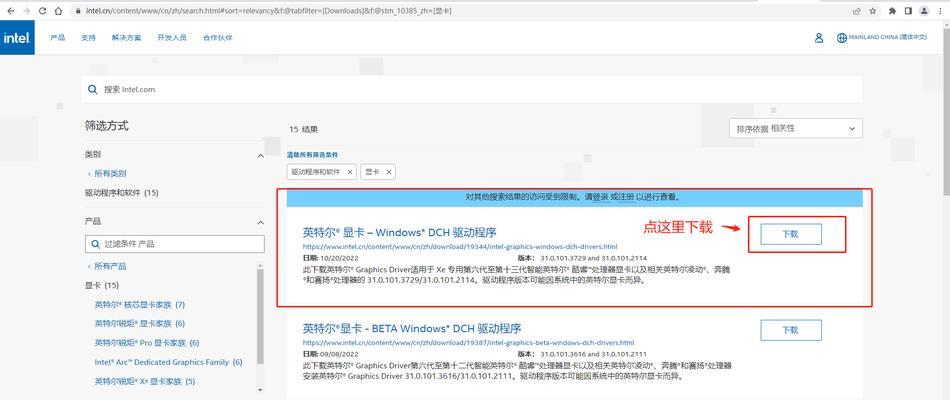Filter by 英特尔锐炬 显卡家族 (6)
The height and width of the screenshot is (400, 950).
coord(139,324)
